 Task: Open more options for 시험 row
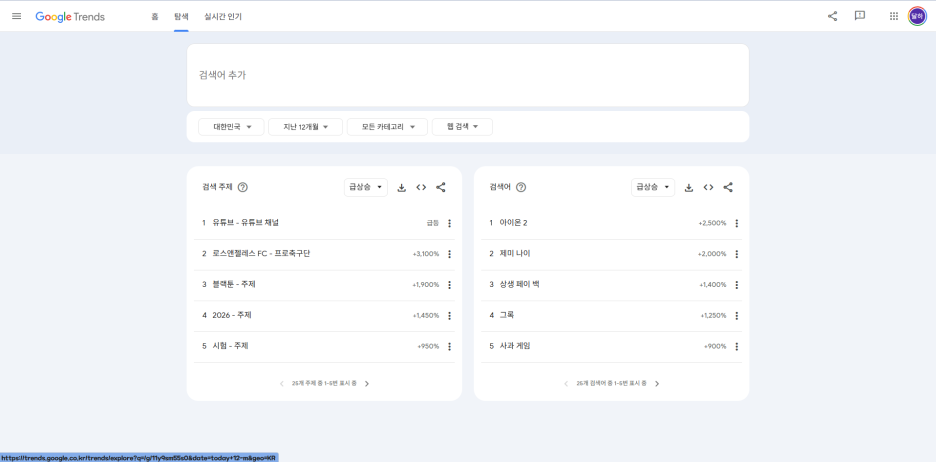pyautogui.click(x=449, y=347)
